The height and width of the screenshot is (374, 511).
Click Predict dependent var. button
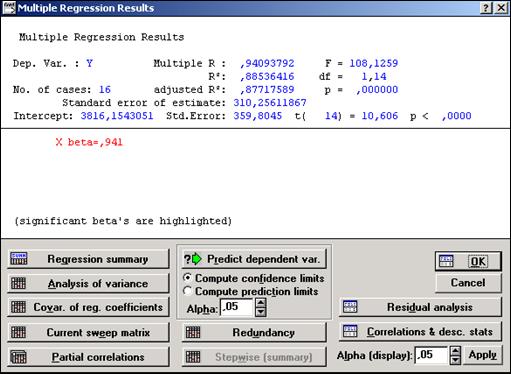tap(254, 259)
